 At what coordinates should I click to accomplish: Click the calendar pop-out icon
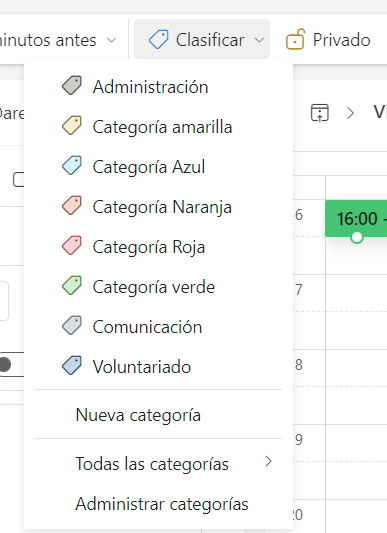pos(320,113)
